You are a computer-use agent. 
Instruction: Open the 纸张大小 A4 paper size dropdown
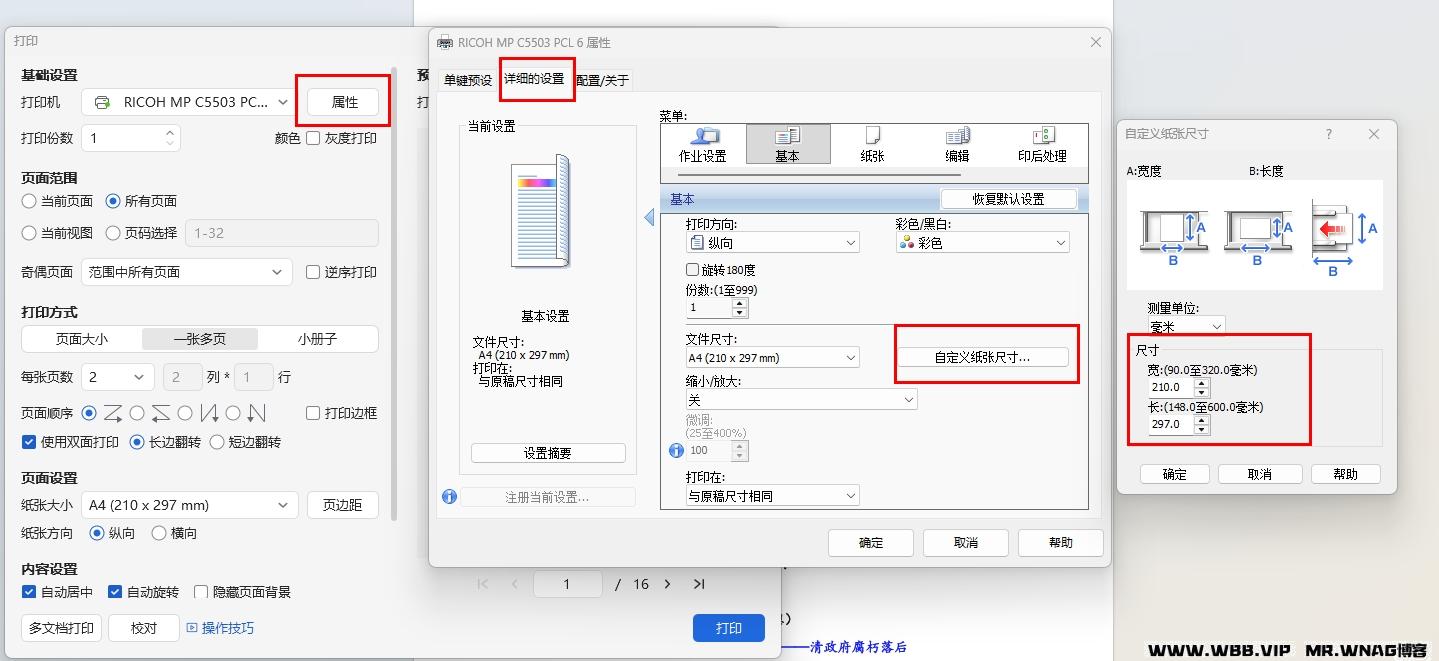(189, 504)
